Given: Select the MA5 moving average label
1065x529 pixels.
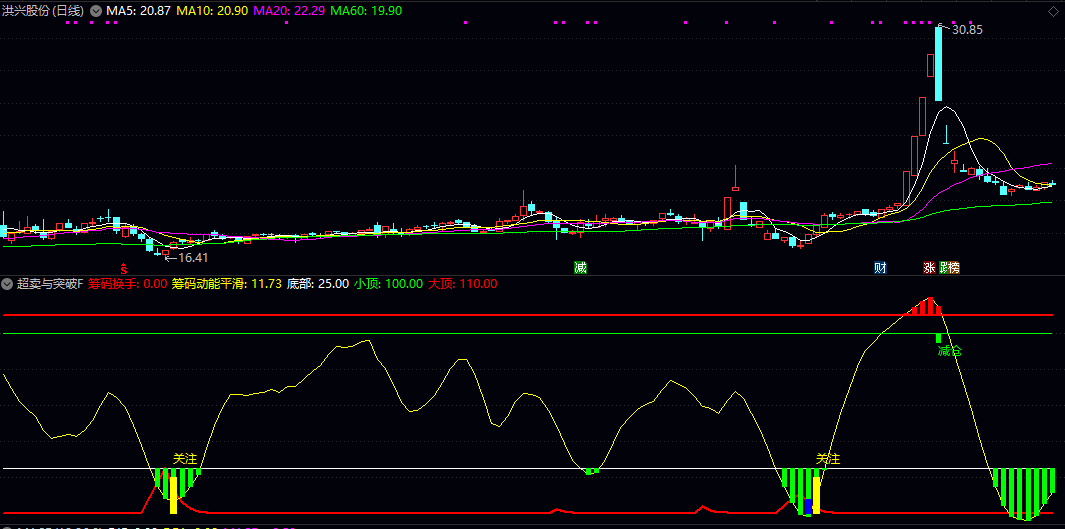Looking at the screenshot, I should pos(138,11).
